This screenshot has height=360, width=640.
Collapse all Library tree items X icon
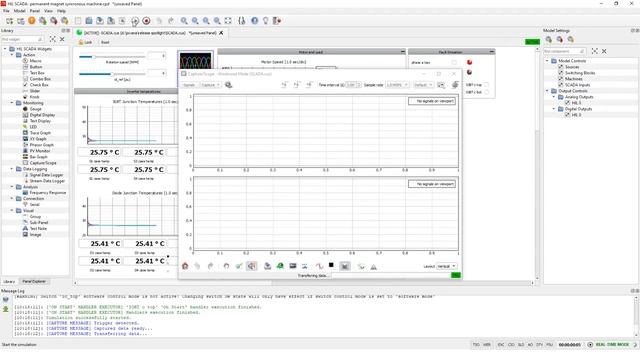pyautogui.click(x=62, y=39)
